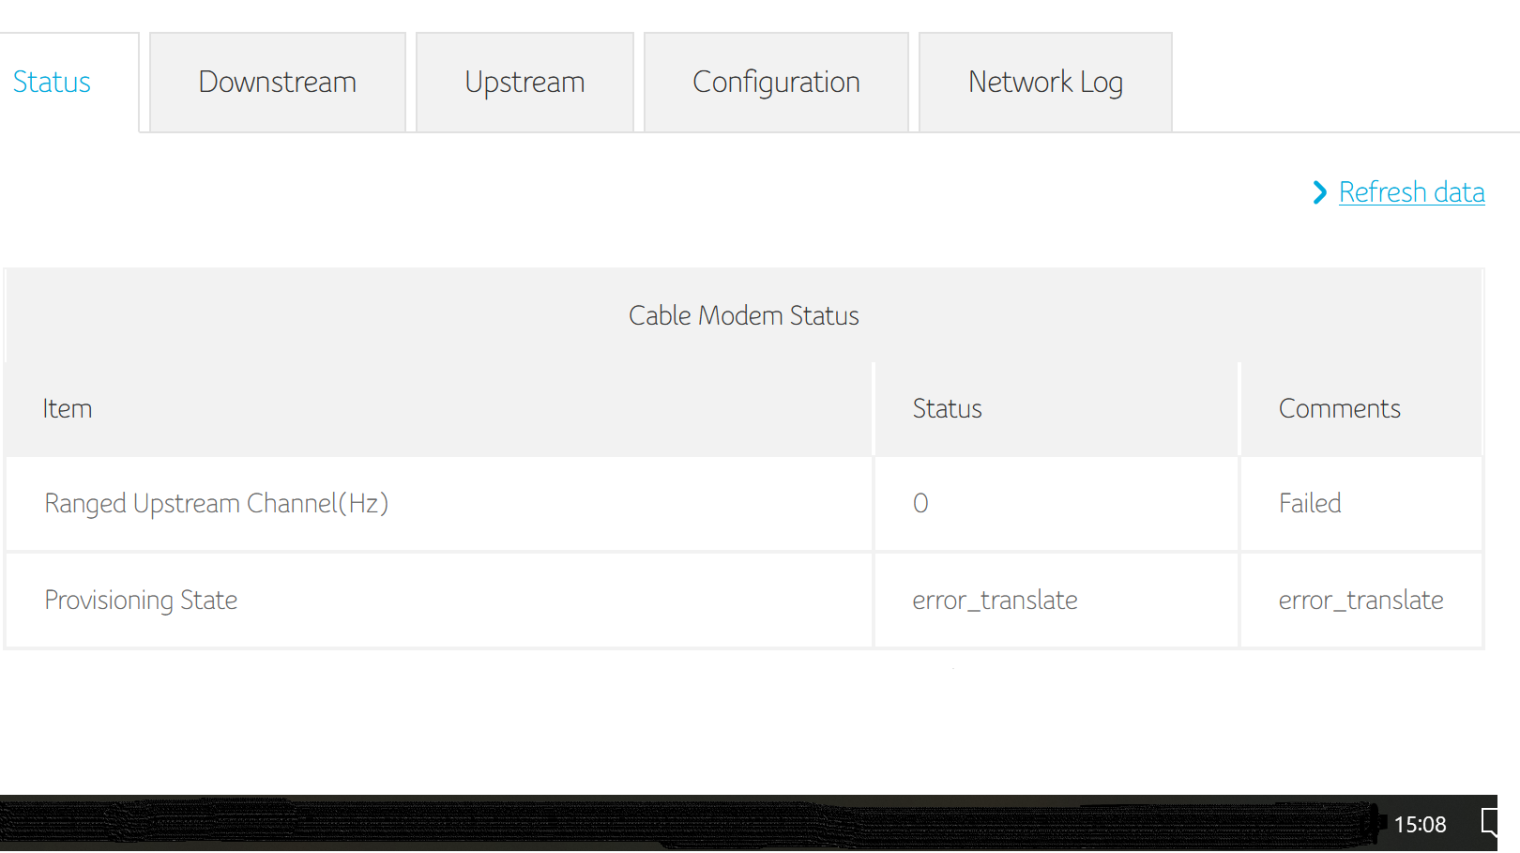Switch to the Downstream tab

click(277, 82)
